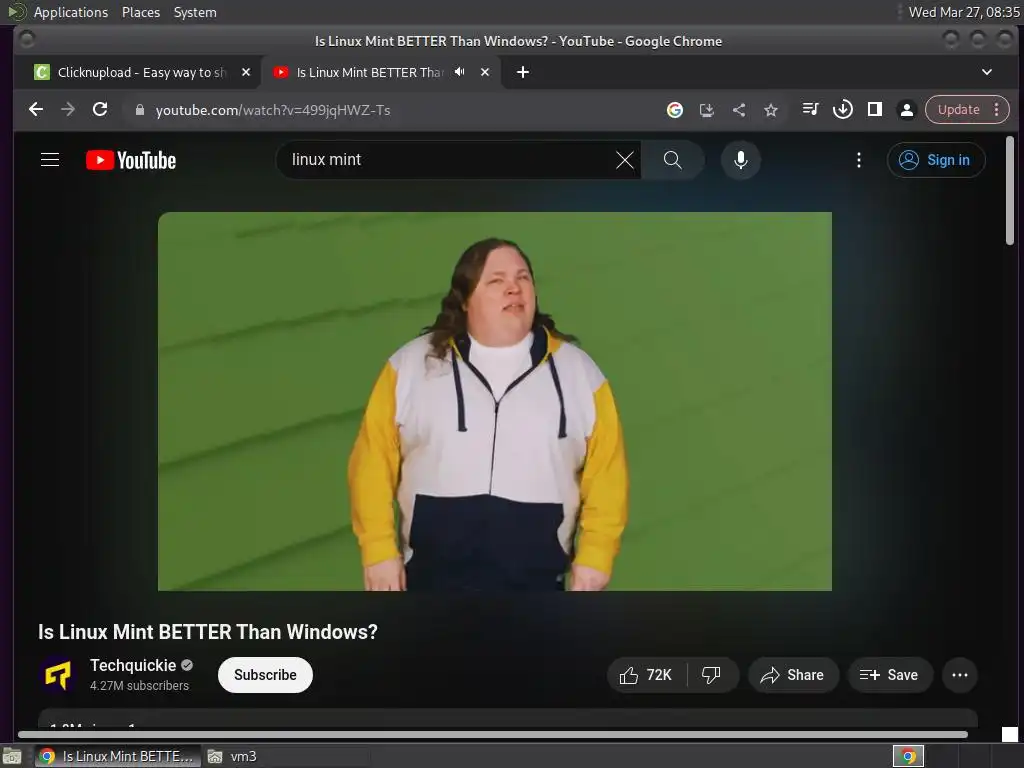Open the Google icon in address bar
1024x768 pixels.
pos(675,110)
